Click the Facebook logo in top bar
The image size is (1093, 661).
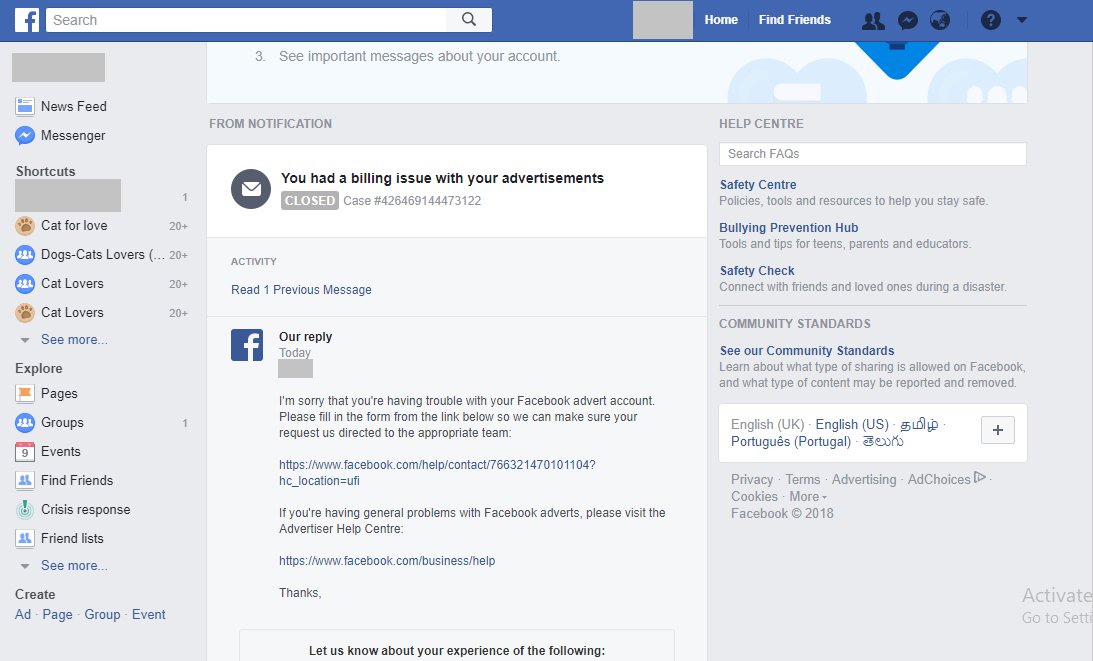[x=27, y=20]
